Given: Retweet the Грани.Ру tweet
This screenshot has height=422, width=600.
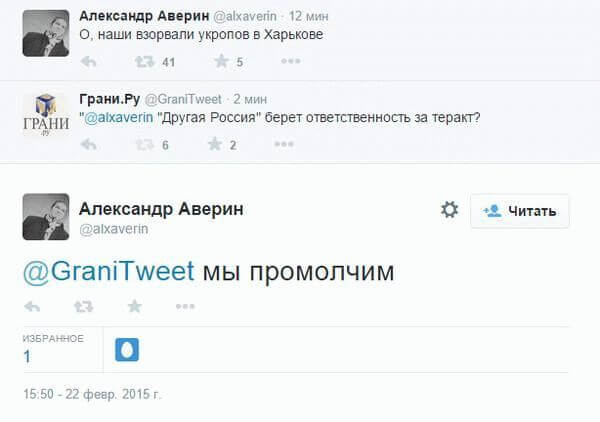Looking at the screenshot, I should pyautogui.click(x=145, y=145).
